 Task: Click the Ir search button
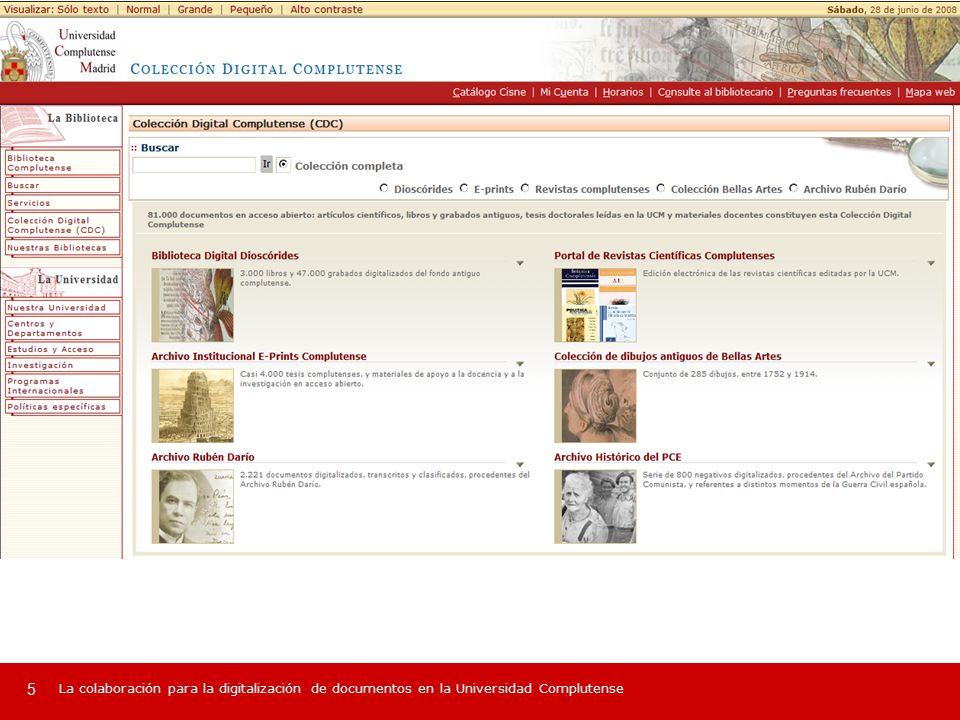click(266, 164)
